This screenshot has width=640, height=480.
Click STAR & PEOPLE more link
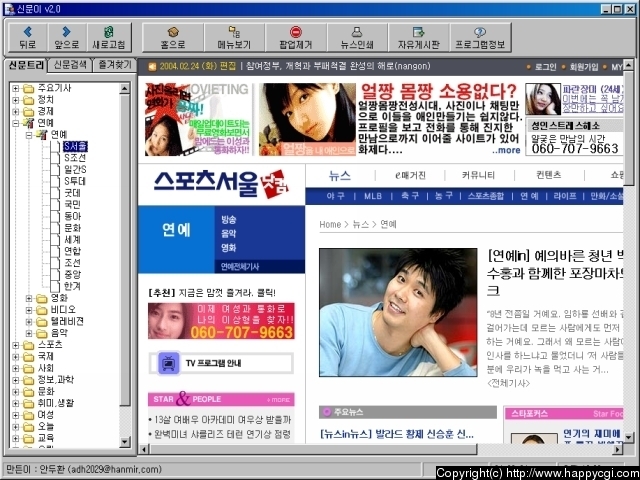coord(278,400)
